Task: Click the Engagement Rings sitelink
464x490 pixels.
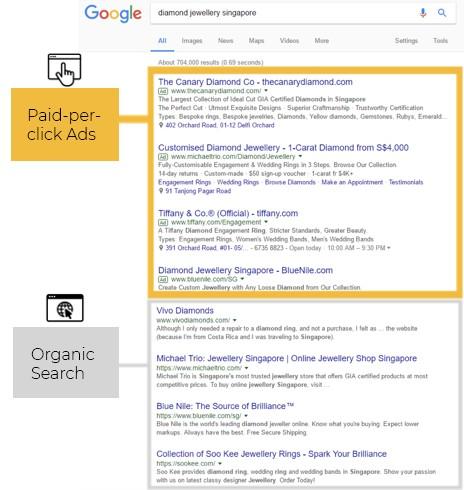Action: pos(185,182)
